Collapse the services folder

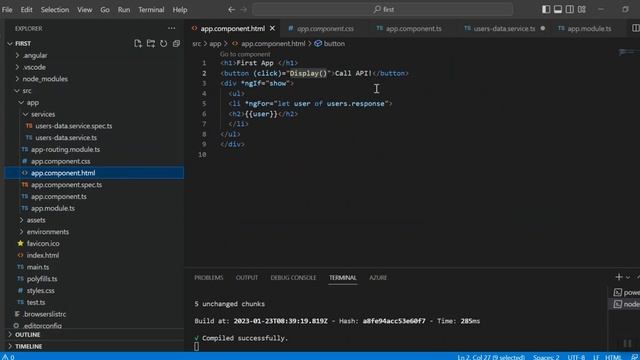pyautogui.click(x=43, y=114)
